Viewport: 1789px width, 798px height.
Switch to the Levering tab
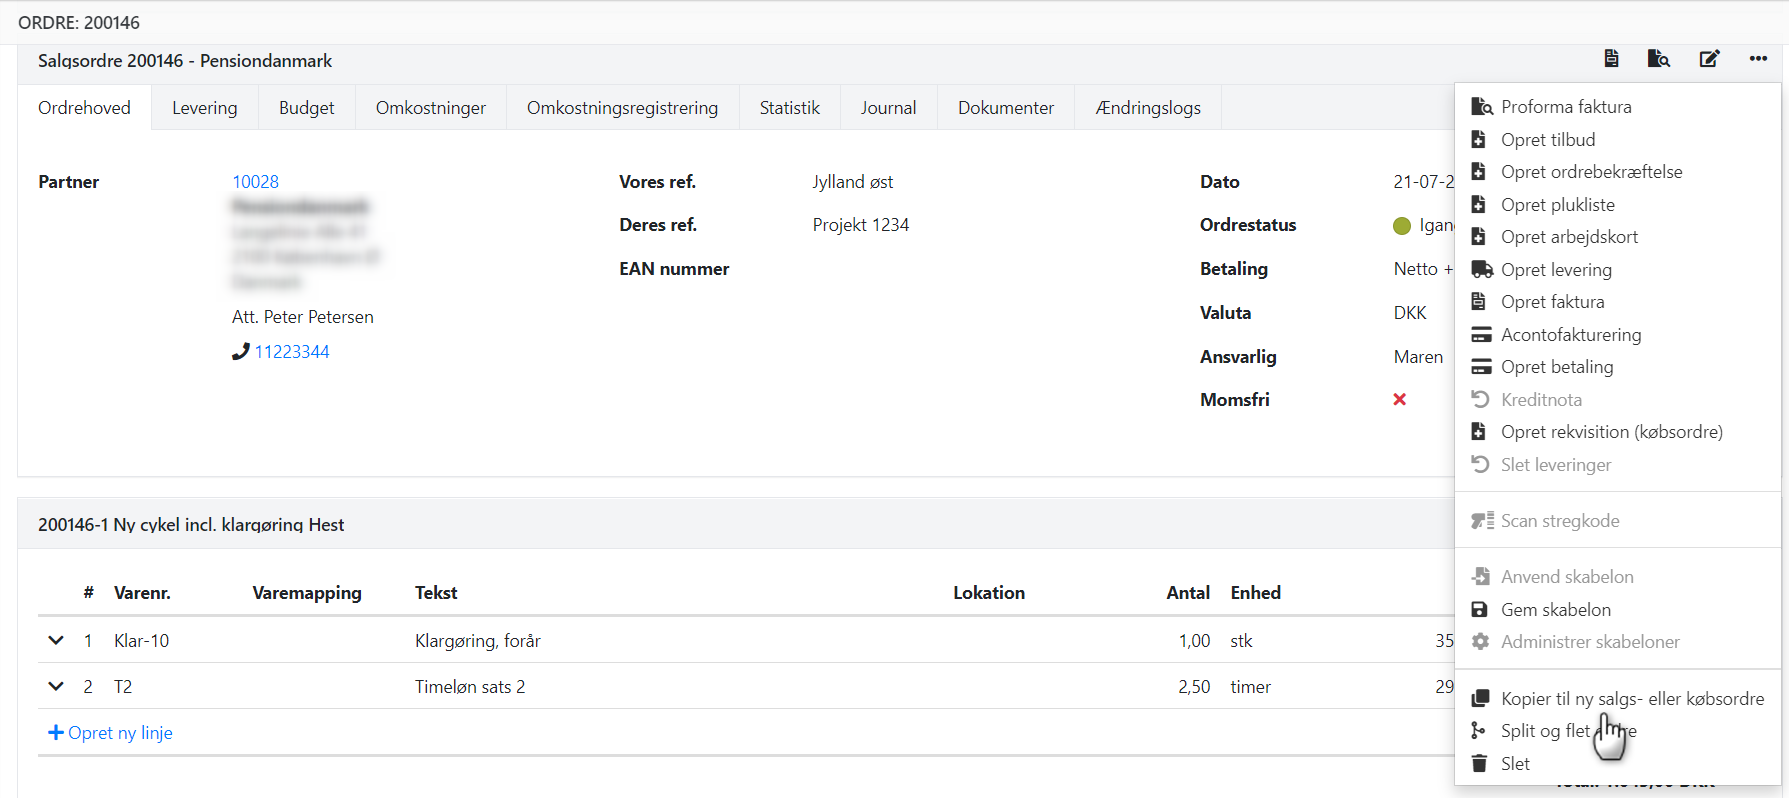click(x=204, y=108)
